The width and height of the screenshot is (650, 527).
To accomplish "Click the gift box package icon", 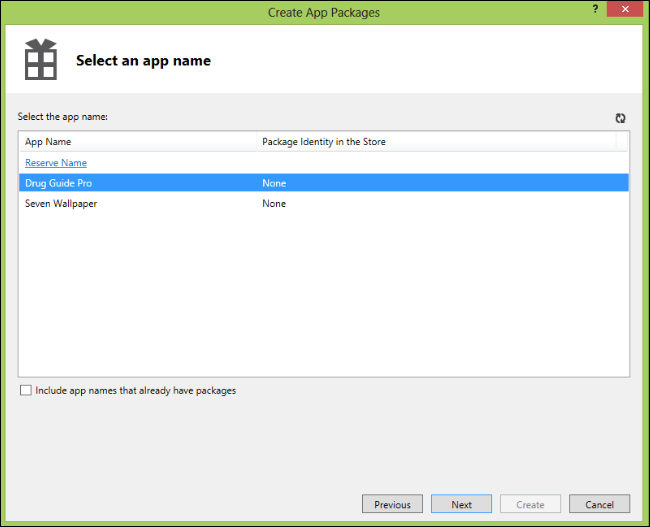I will coord(41,60).
